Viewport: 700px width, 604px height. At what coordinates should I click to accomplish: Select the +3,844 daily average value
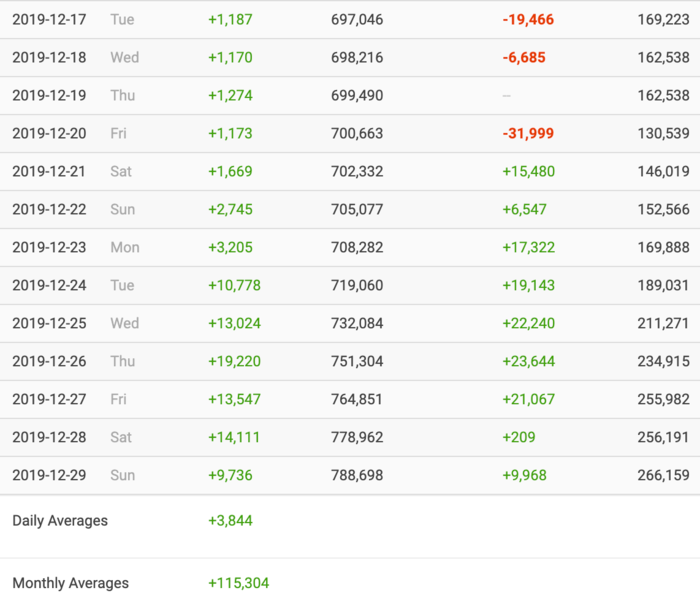(230, 521)
